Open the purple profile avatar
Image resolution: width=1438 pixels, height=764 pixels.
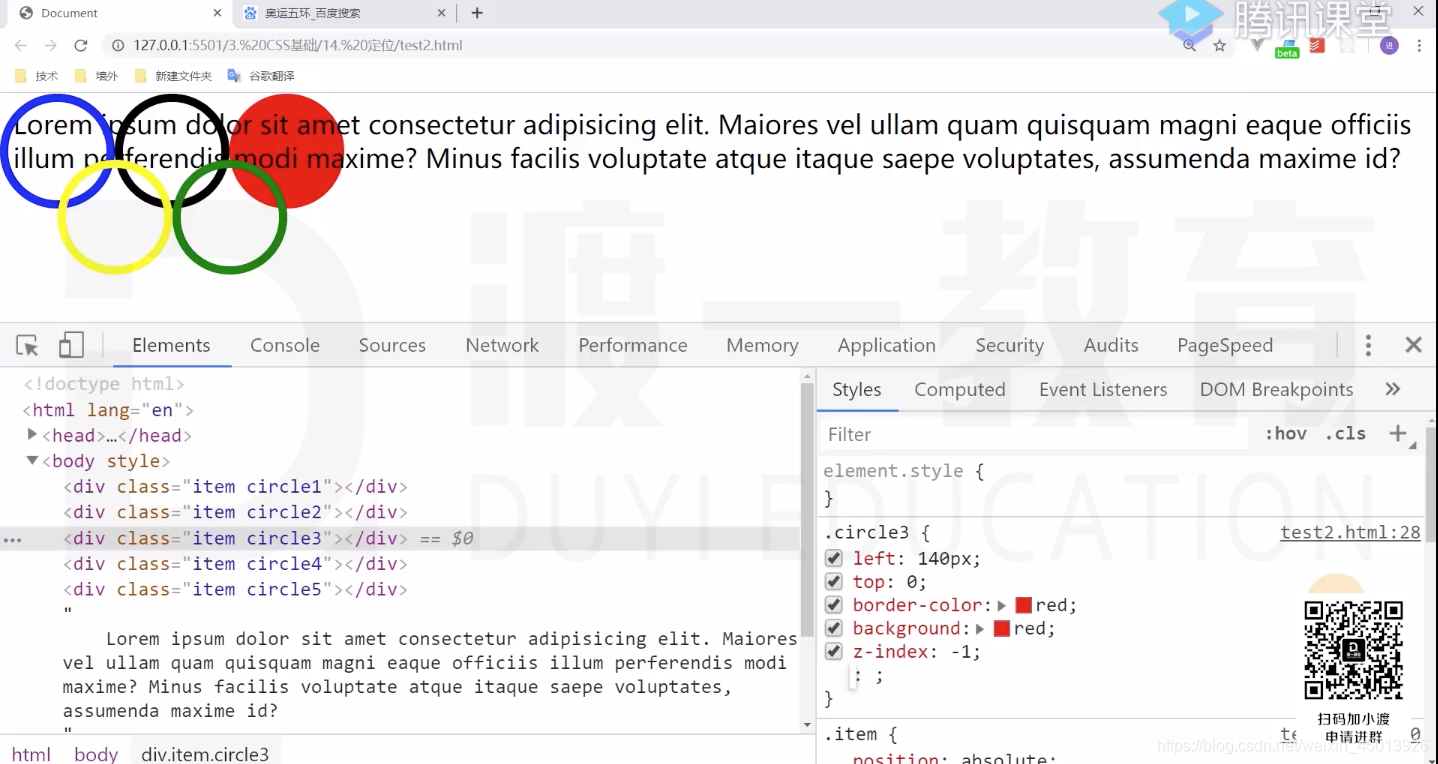(1389, 46)
